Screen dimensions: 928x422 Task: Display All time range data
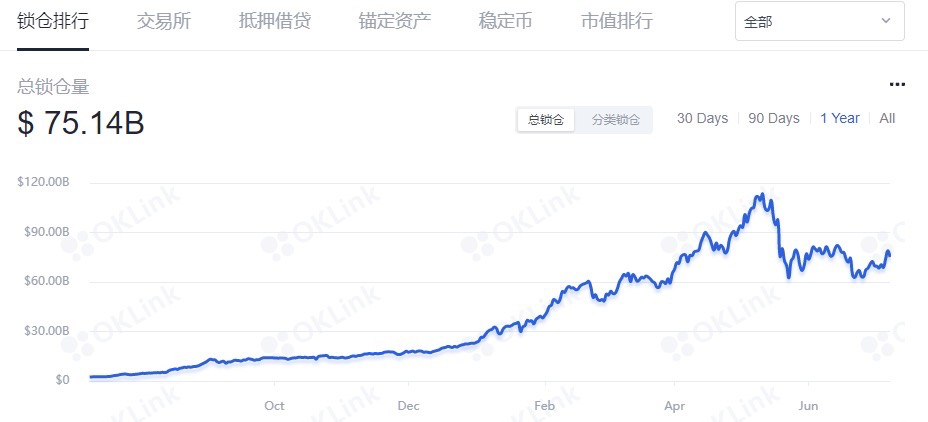pyautogui.click(x=887, y=118)
